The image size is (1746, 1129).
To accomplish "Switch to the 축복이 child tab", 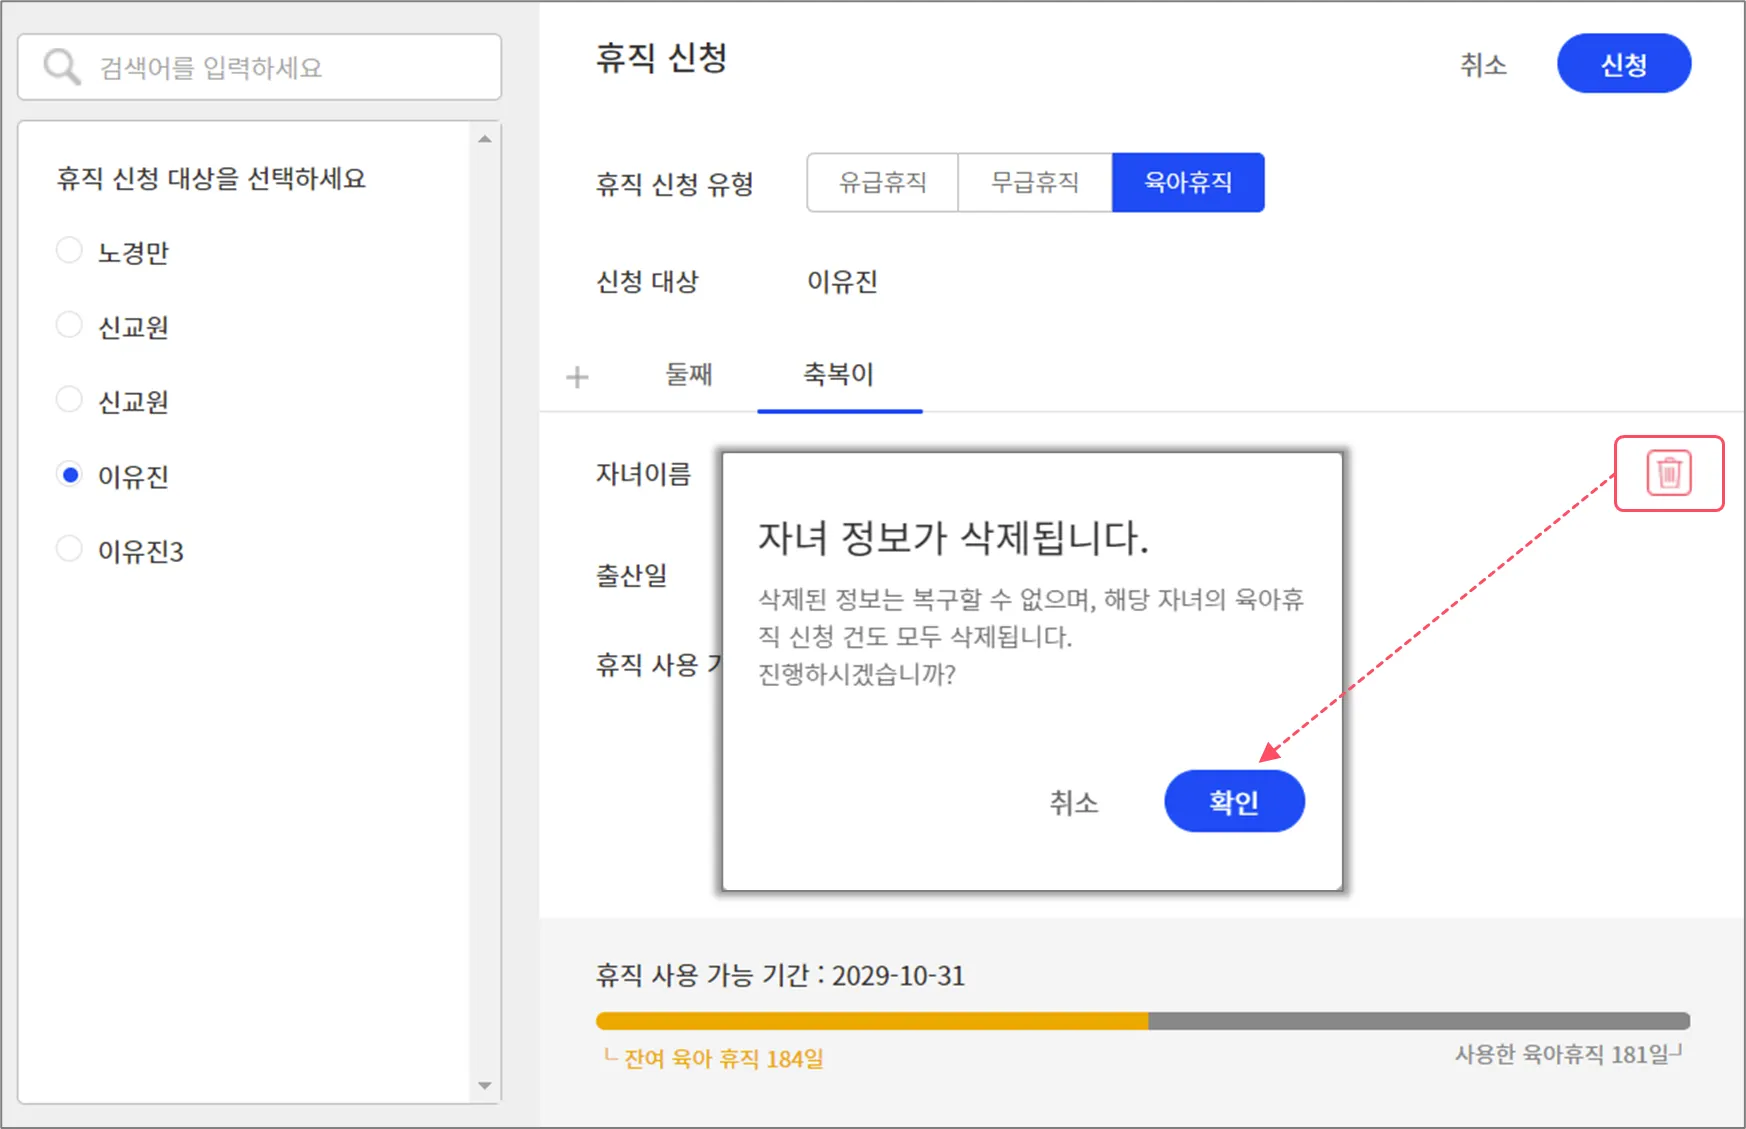I will [839, 375].
